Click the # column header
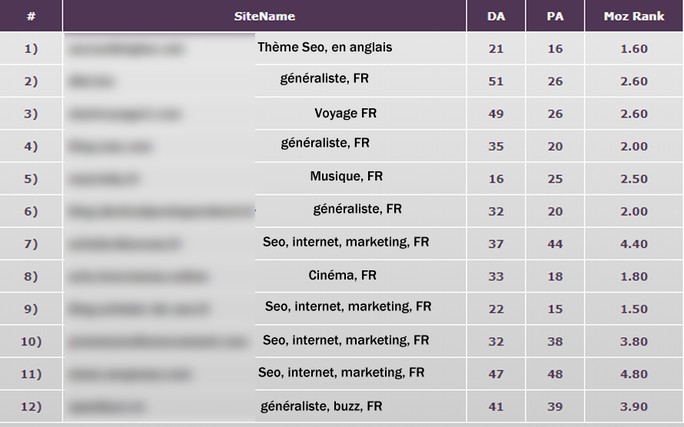The height and width of the screenshot is (427, 684). click(x=31, y=16)
